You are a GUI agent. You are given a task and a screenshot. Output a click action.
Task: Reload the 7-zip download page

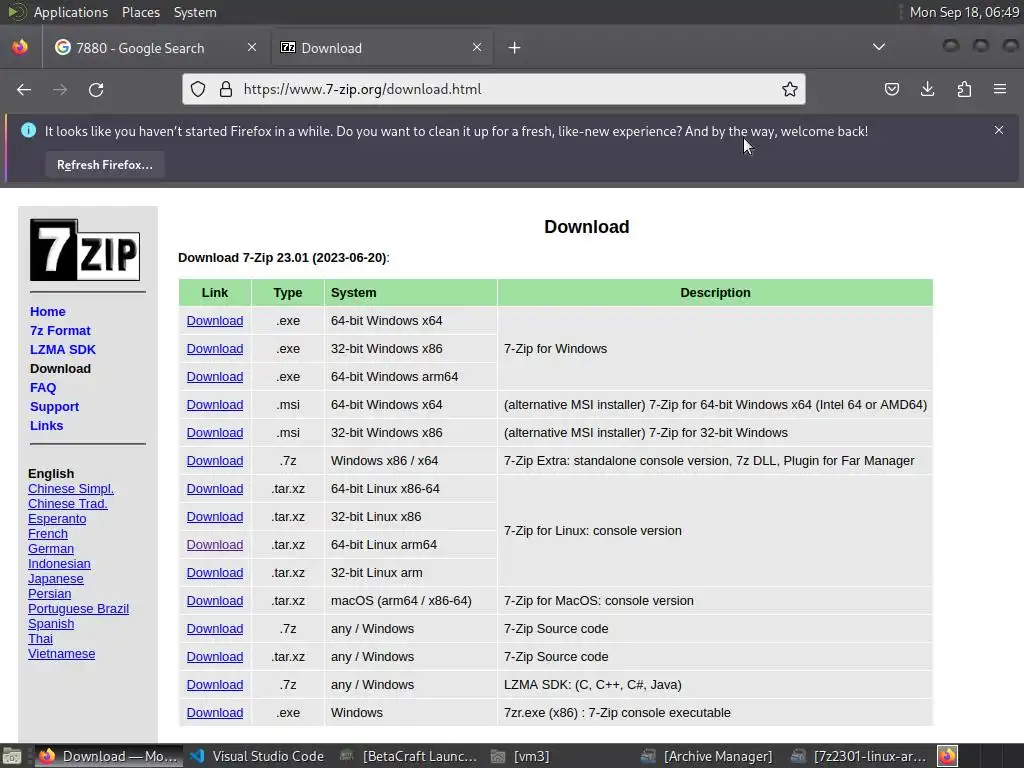pos(96,89)
